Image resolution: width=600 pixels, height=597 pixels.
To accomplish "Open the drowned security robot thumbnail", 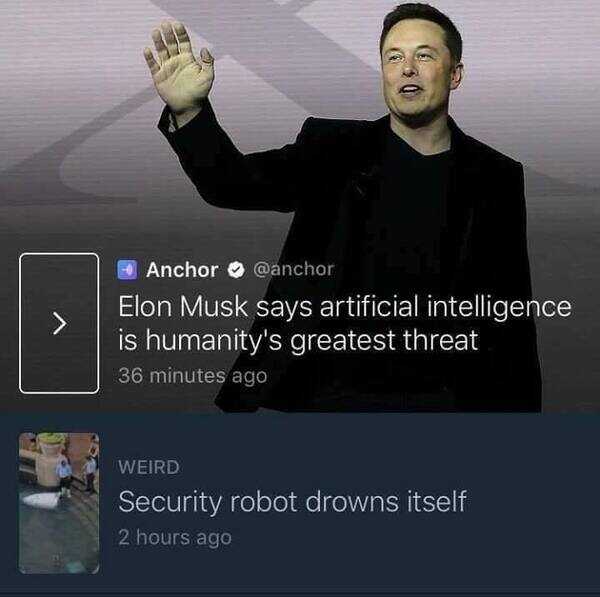I will point(59,503).
